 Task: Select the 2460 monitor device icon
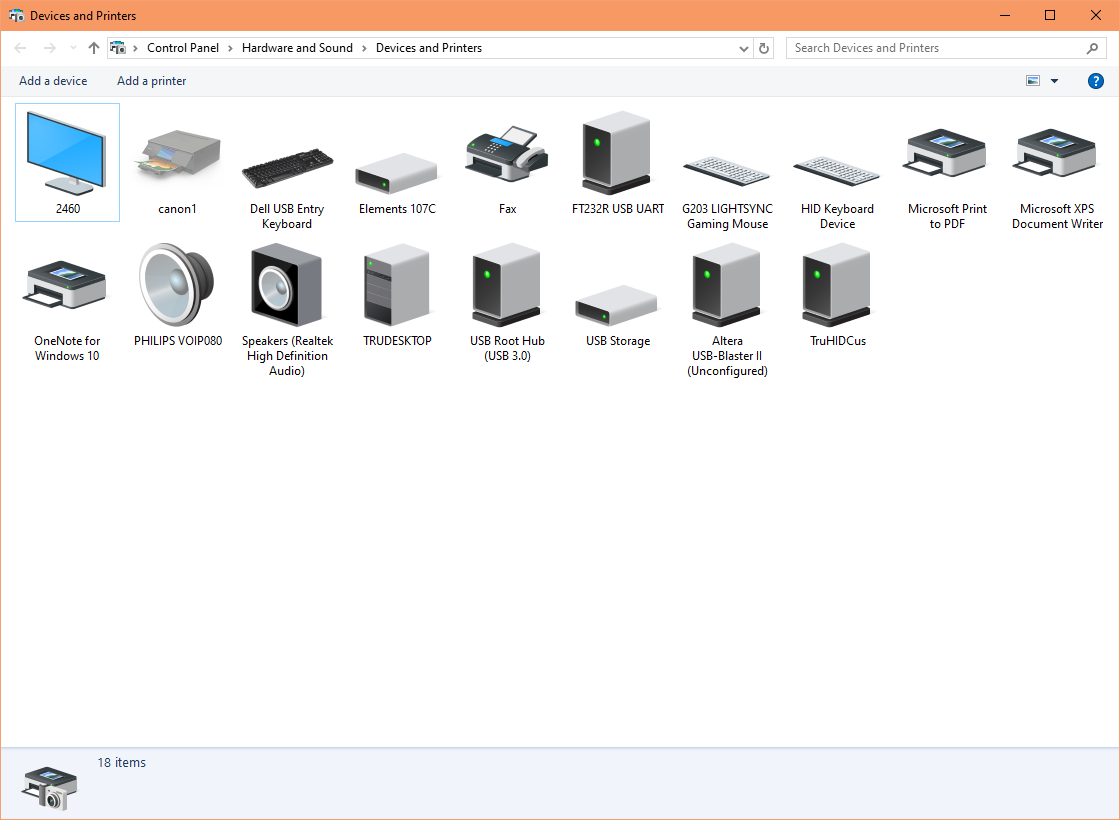click(x=66, y=153)
